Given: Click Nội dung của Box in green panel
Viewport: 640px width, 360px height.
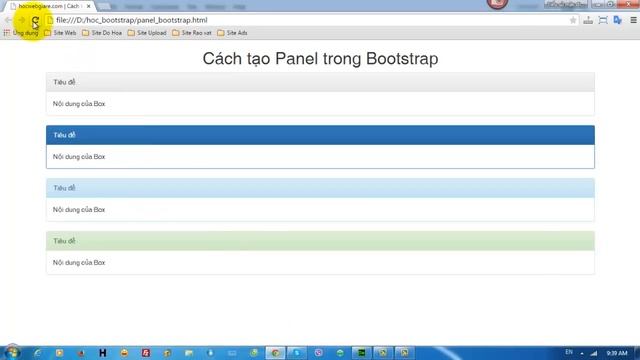Looking at the screenshot, I should click(79, 262).
